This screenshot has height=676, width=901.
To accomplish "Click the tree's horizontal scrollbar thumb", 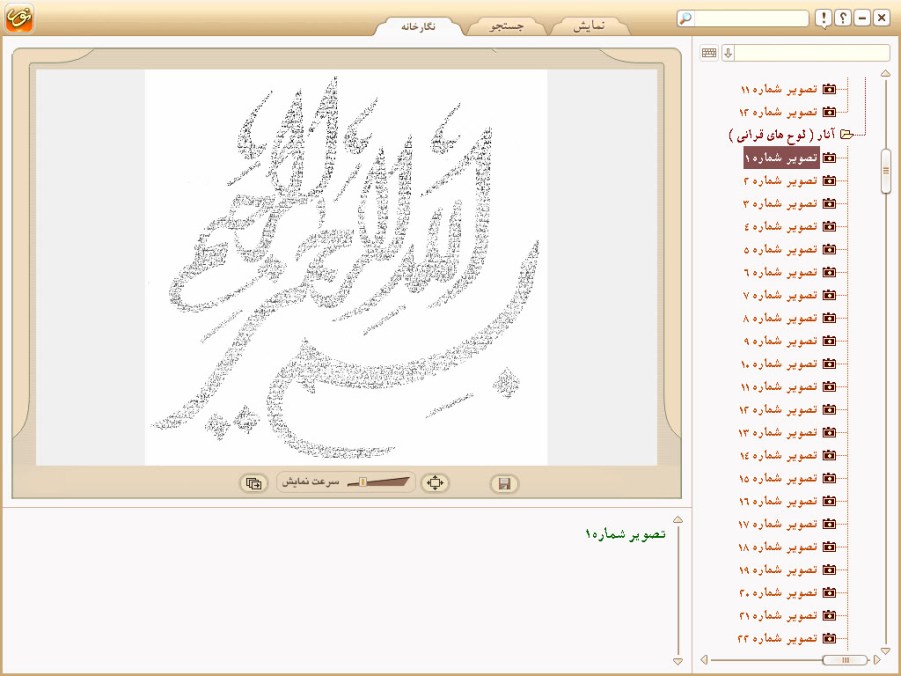I will tap(845, 660).
